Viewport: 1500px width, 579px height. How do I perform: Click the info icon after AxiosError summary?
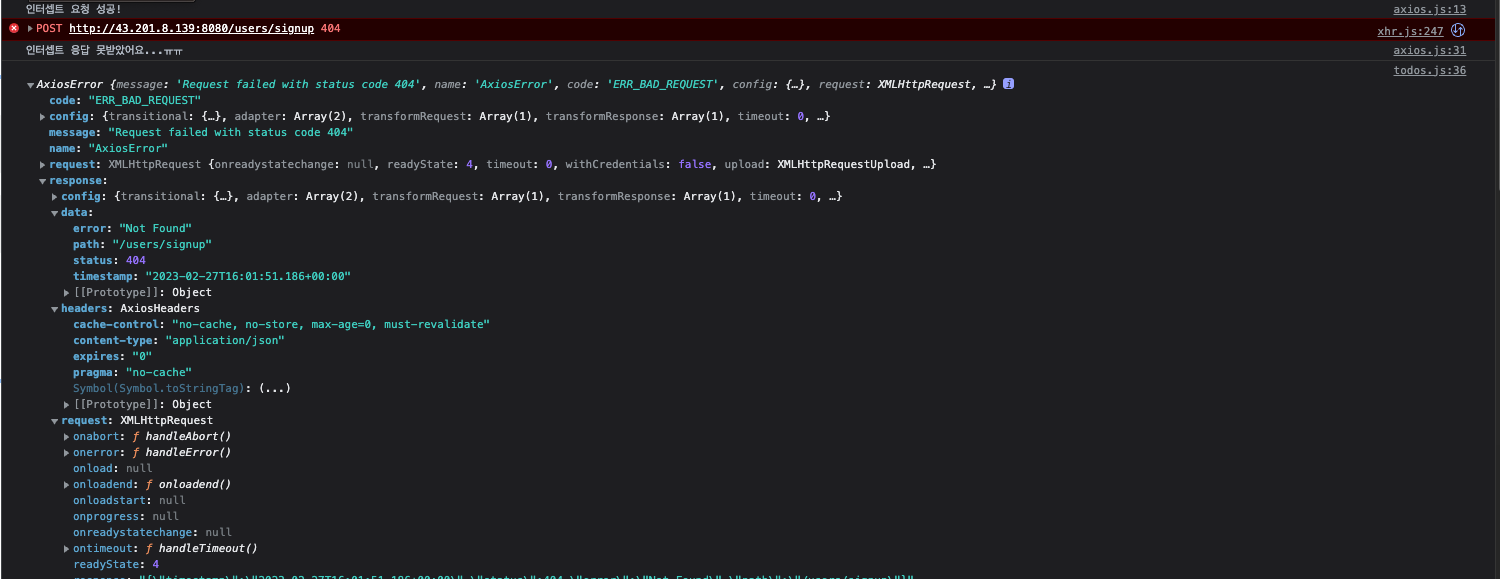1008,84
